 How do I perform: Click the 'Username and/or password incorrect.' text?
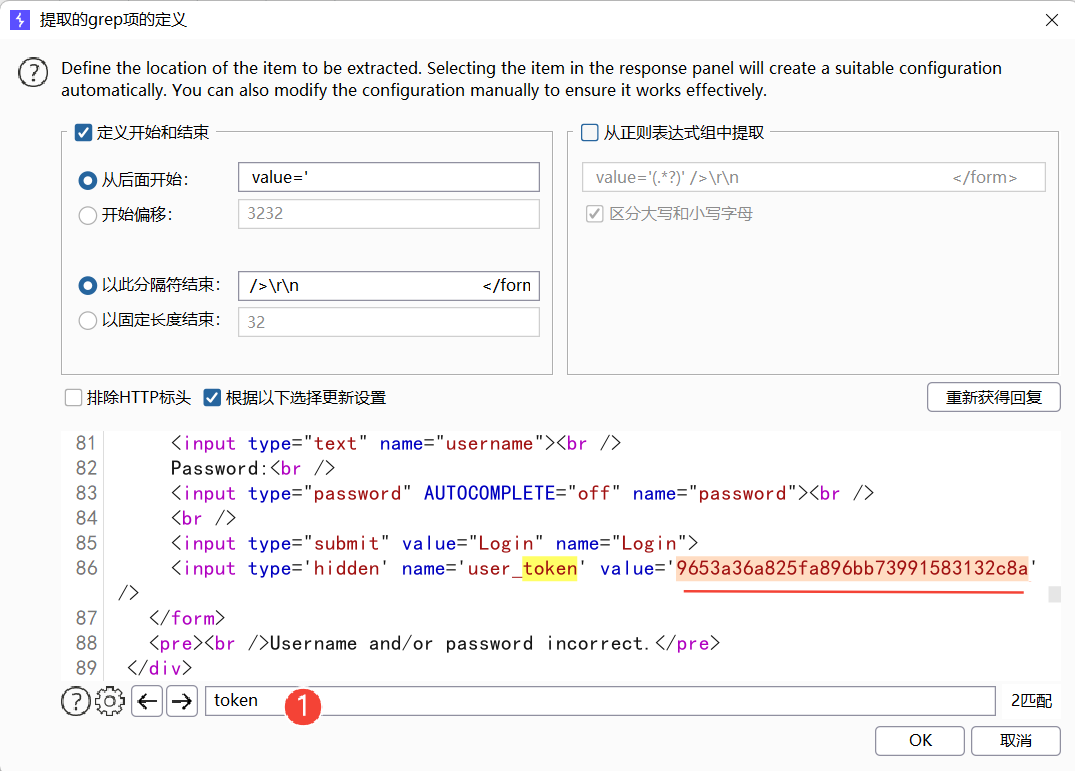[x=459, y=644]
